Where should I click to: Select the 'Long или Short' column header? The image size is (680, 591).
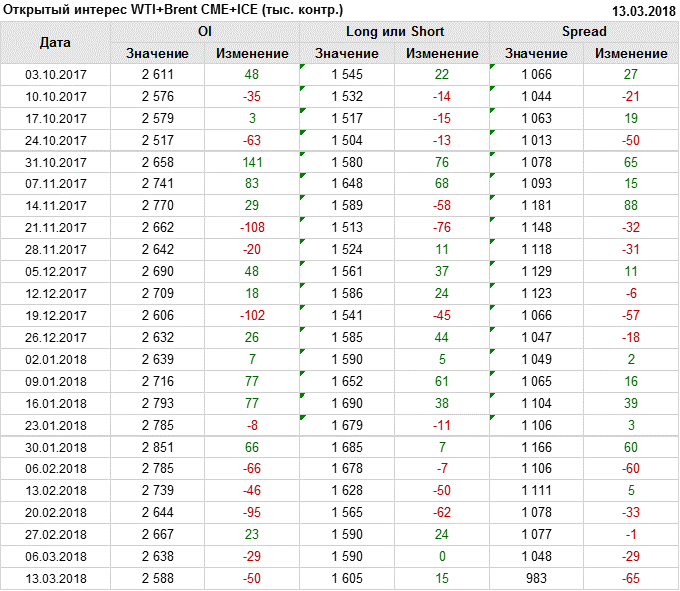tap(394, 32)
